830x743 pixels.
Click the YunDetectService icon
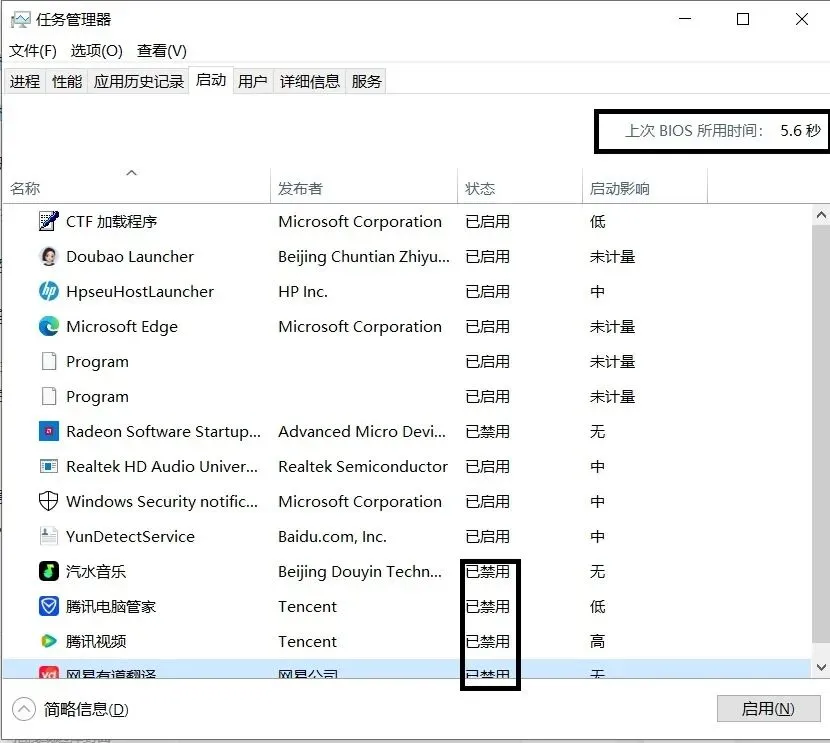click(49, 536)
